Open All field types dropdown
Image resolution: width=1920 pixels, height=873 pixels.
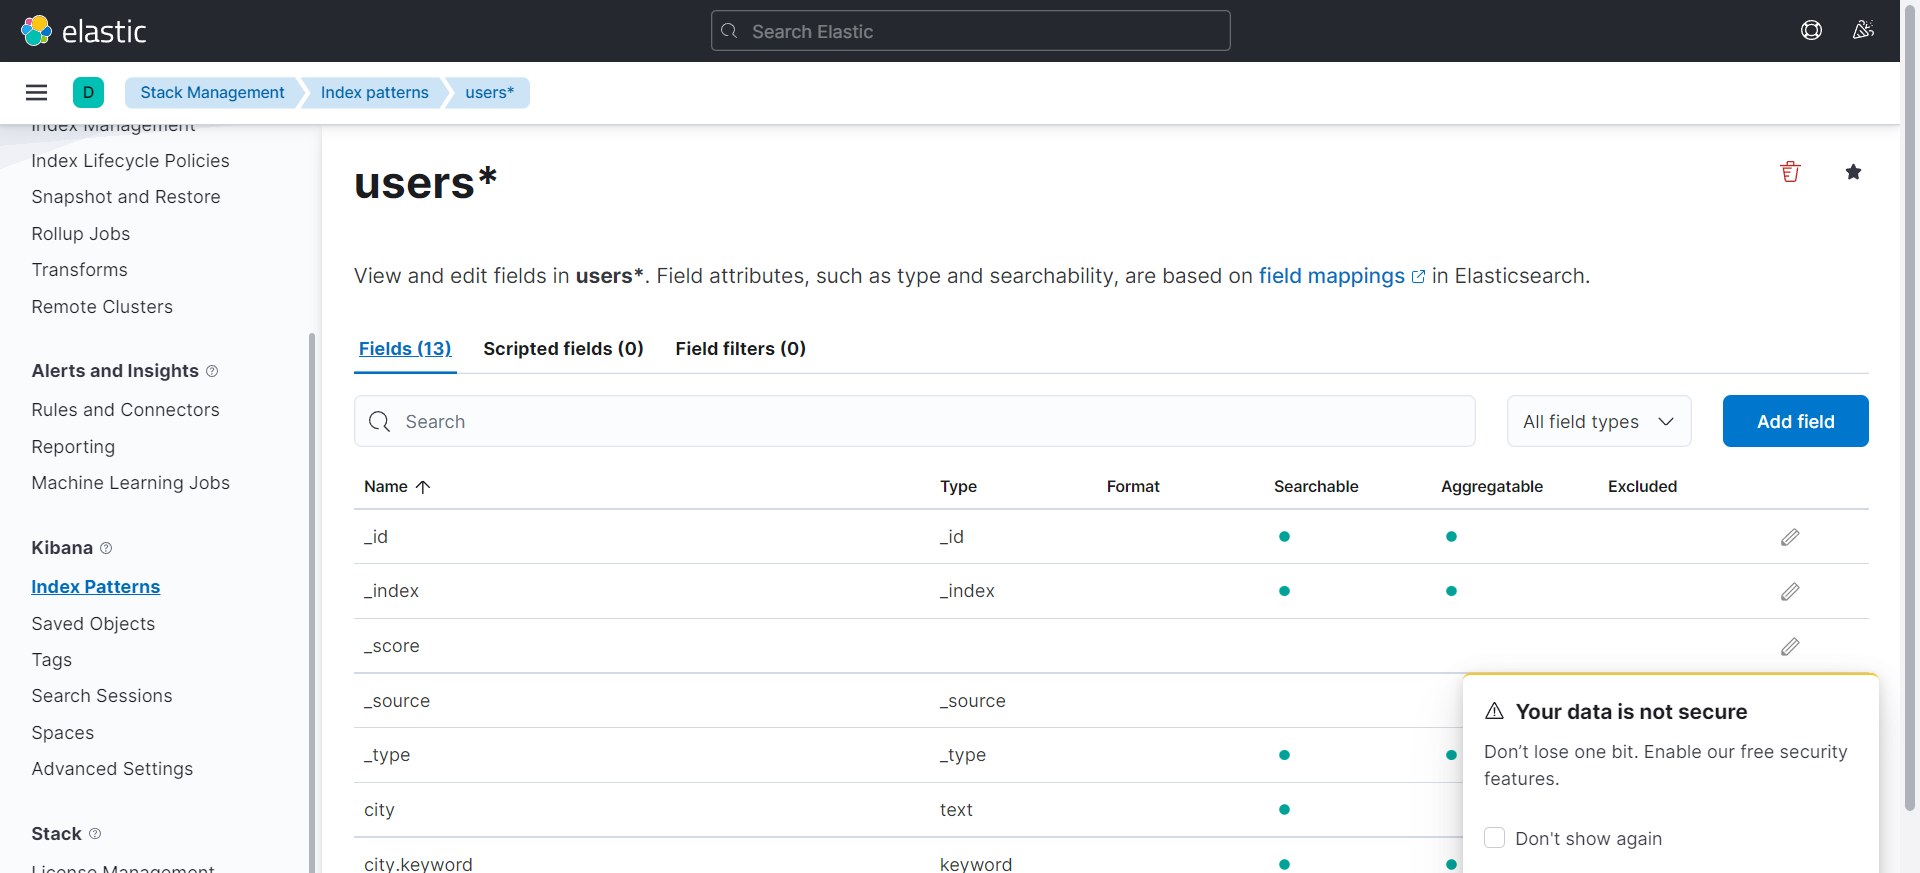click(x=1599, y=421)
